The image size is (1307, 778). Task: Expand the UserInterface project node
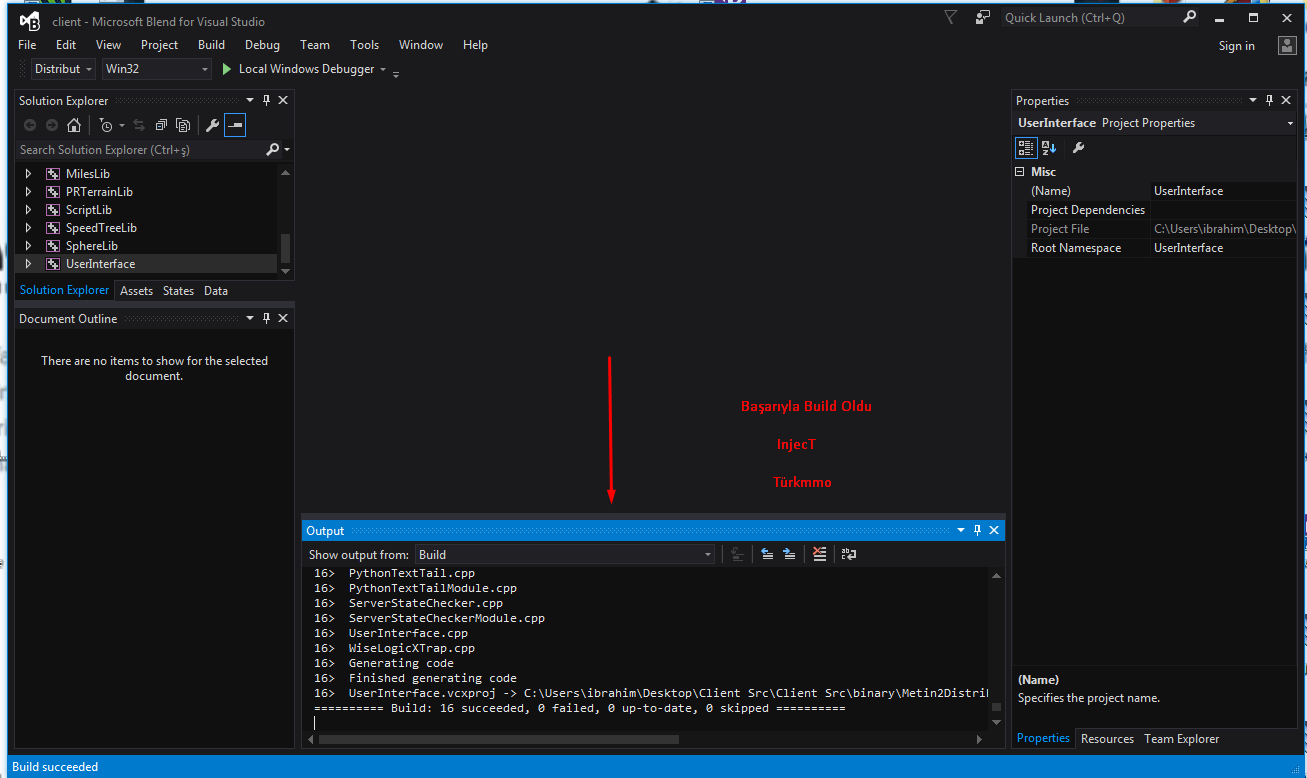(x=29, y=264)
